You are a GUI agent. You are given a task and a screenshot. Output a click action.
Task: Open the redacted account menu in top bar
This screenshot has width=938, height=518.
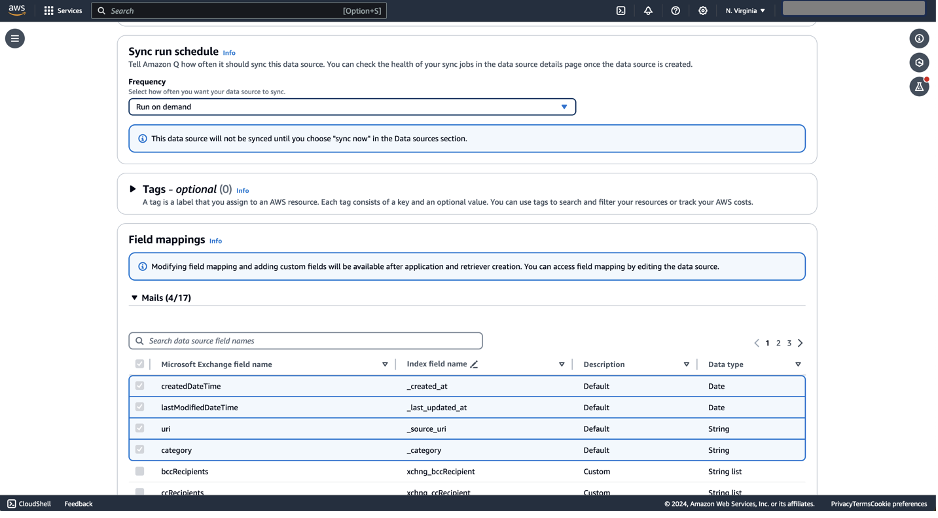(855, 8)
